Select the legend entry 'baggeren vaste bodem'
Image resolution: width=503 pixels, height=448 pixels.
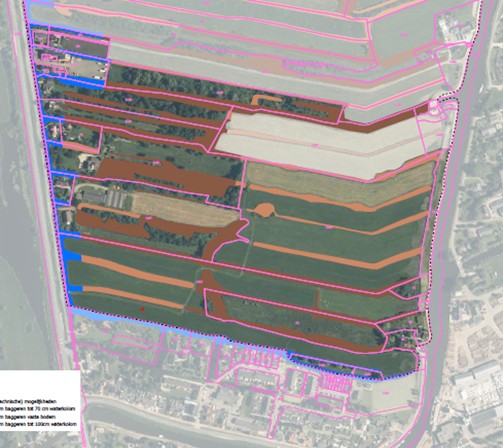pos(29,416)
